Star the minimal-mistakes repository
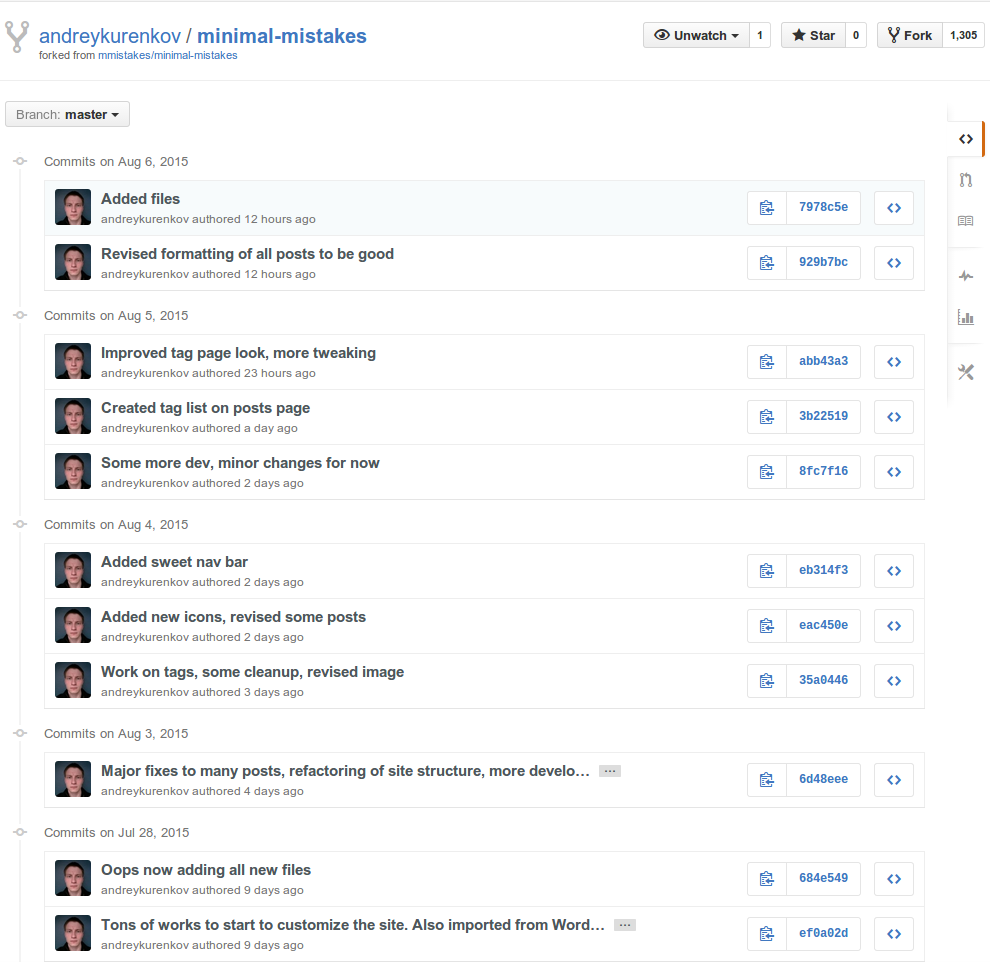Screen dimensions: 990x962 tap(814, 35)
